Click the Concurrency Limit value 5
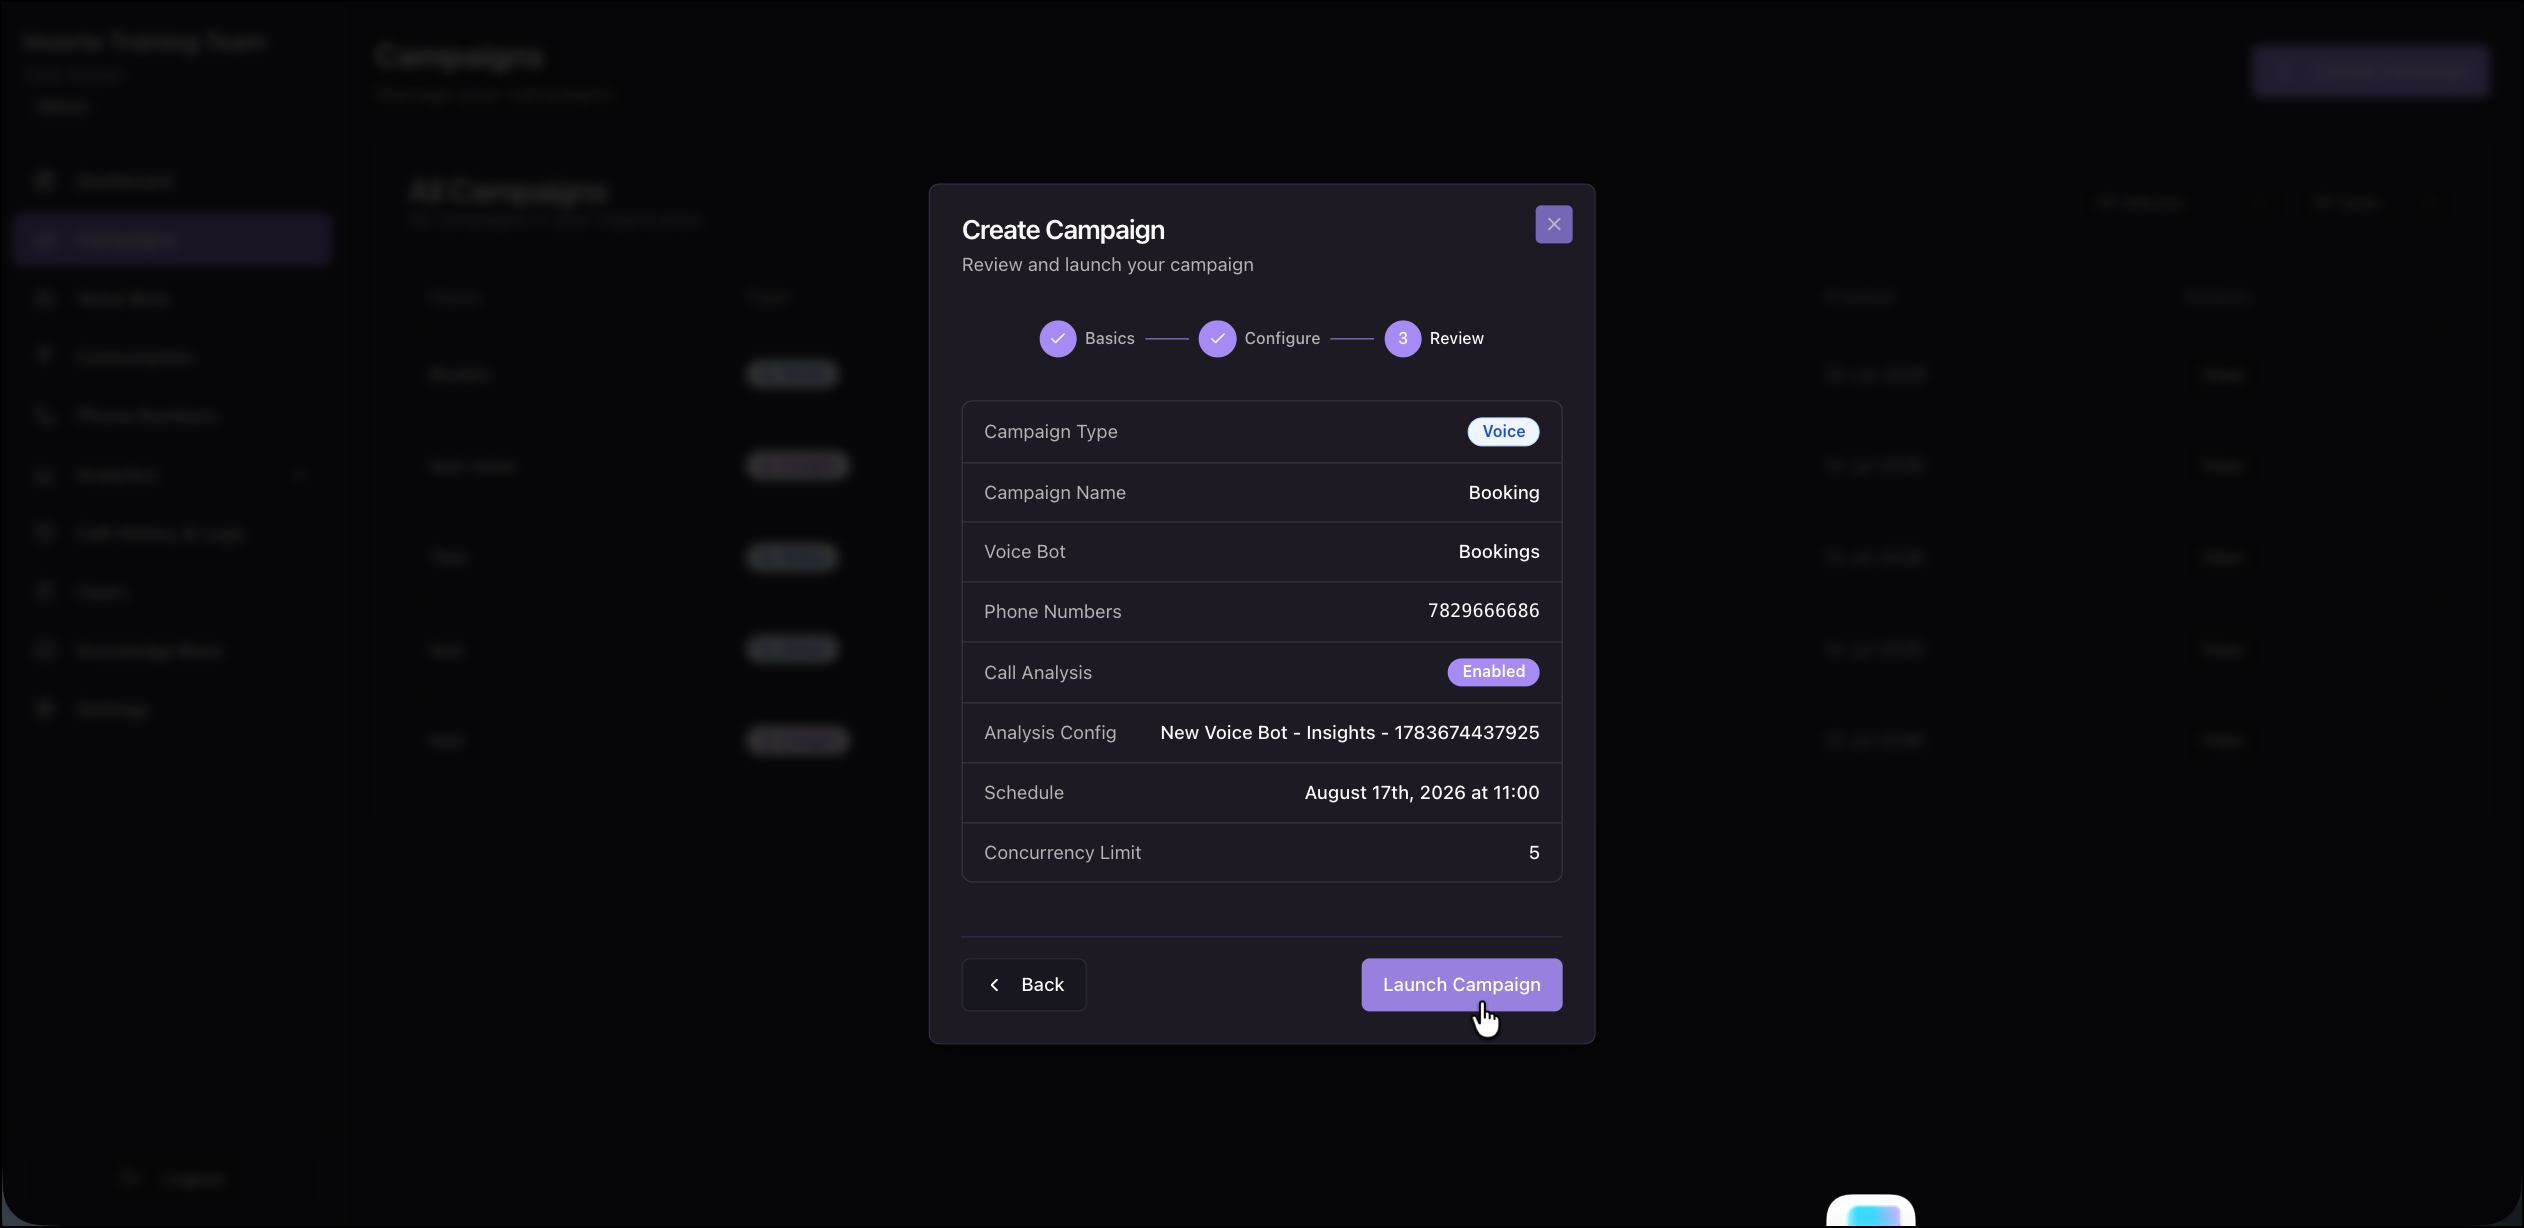Image resolution: width=2524 pixels, height=1228 pixels. pos(1533,852)
